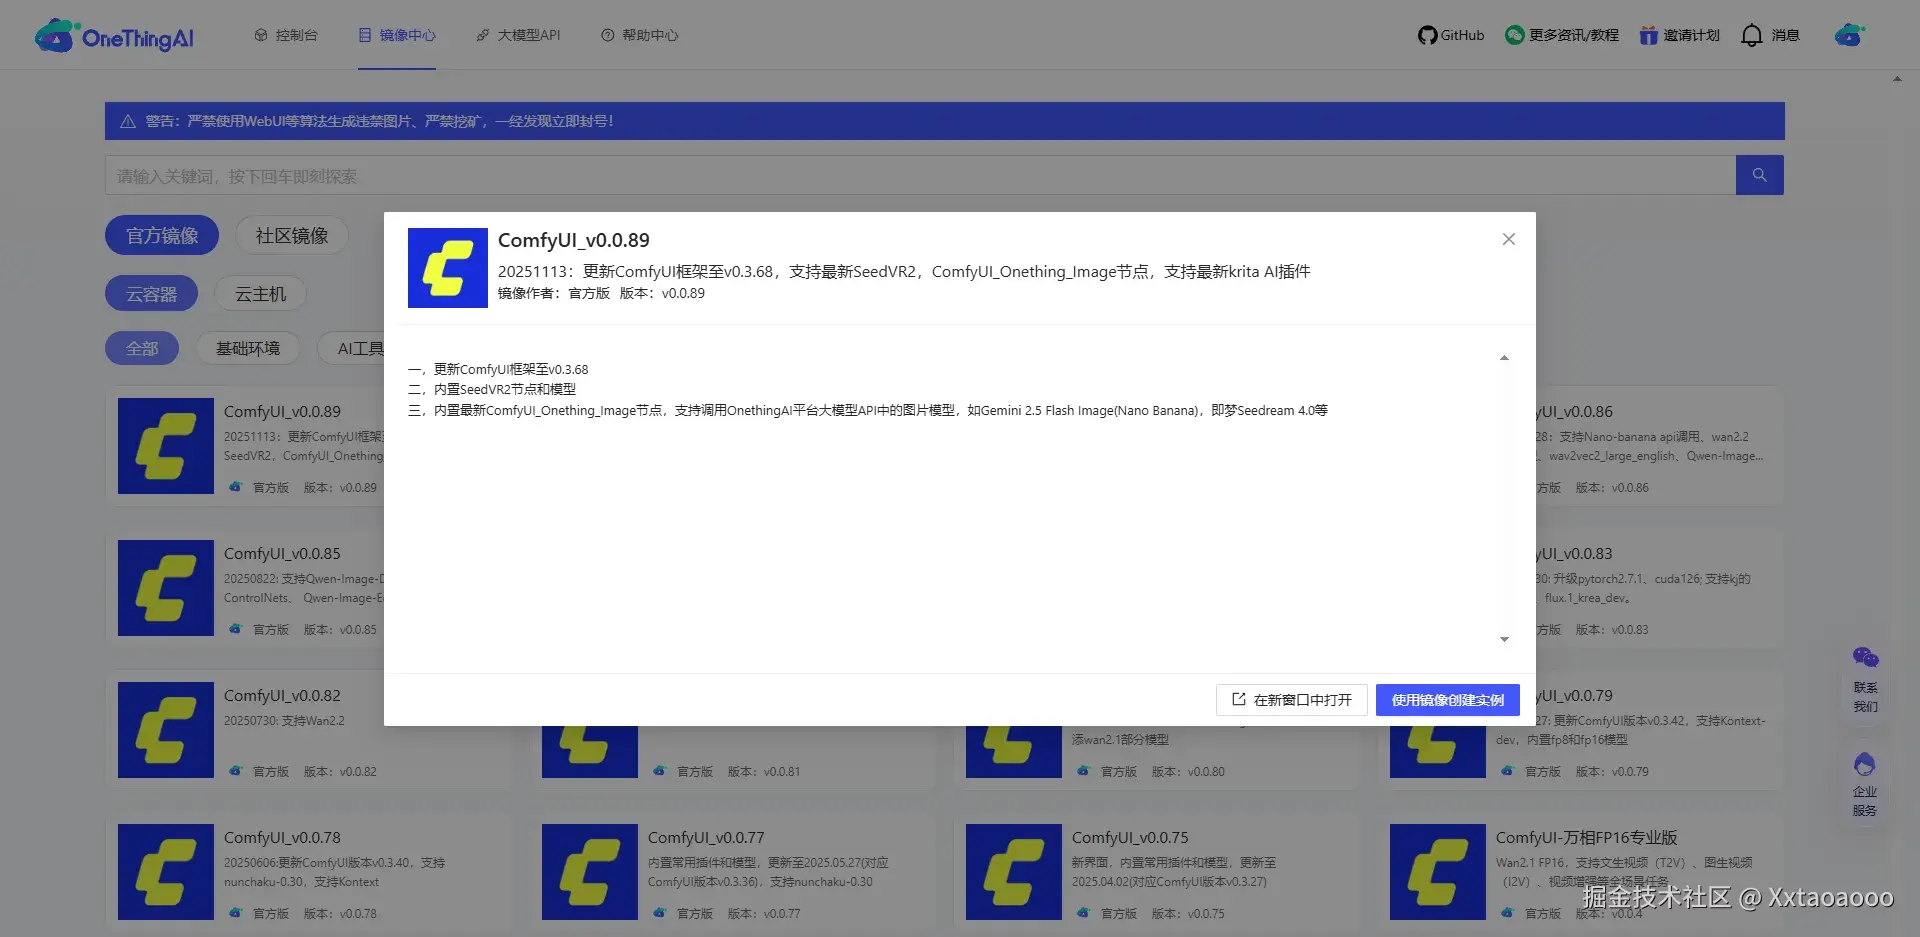Click the ComfyUI_v0.0.75 card thumbnail
Screen dimensions: 1920x937
1014,872
